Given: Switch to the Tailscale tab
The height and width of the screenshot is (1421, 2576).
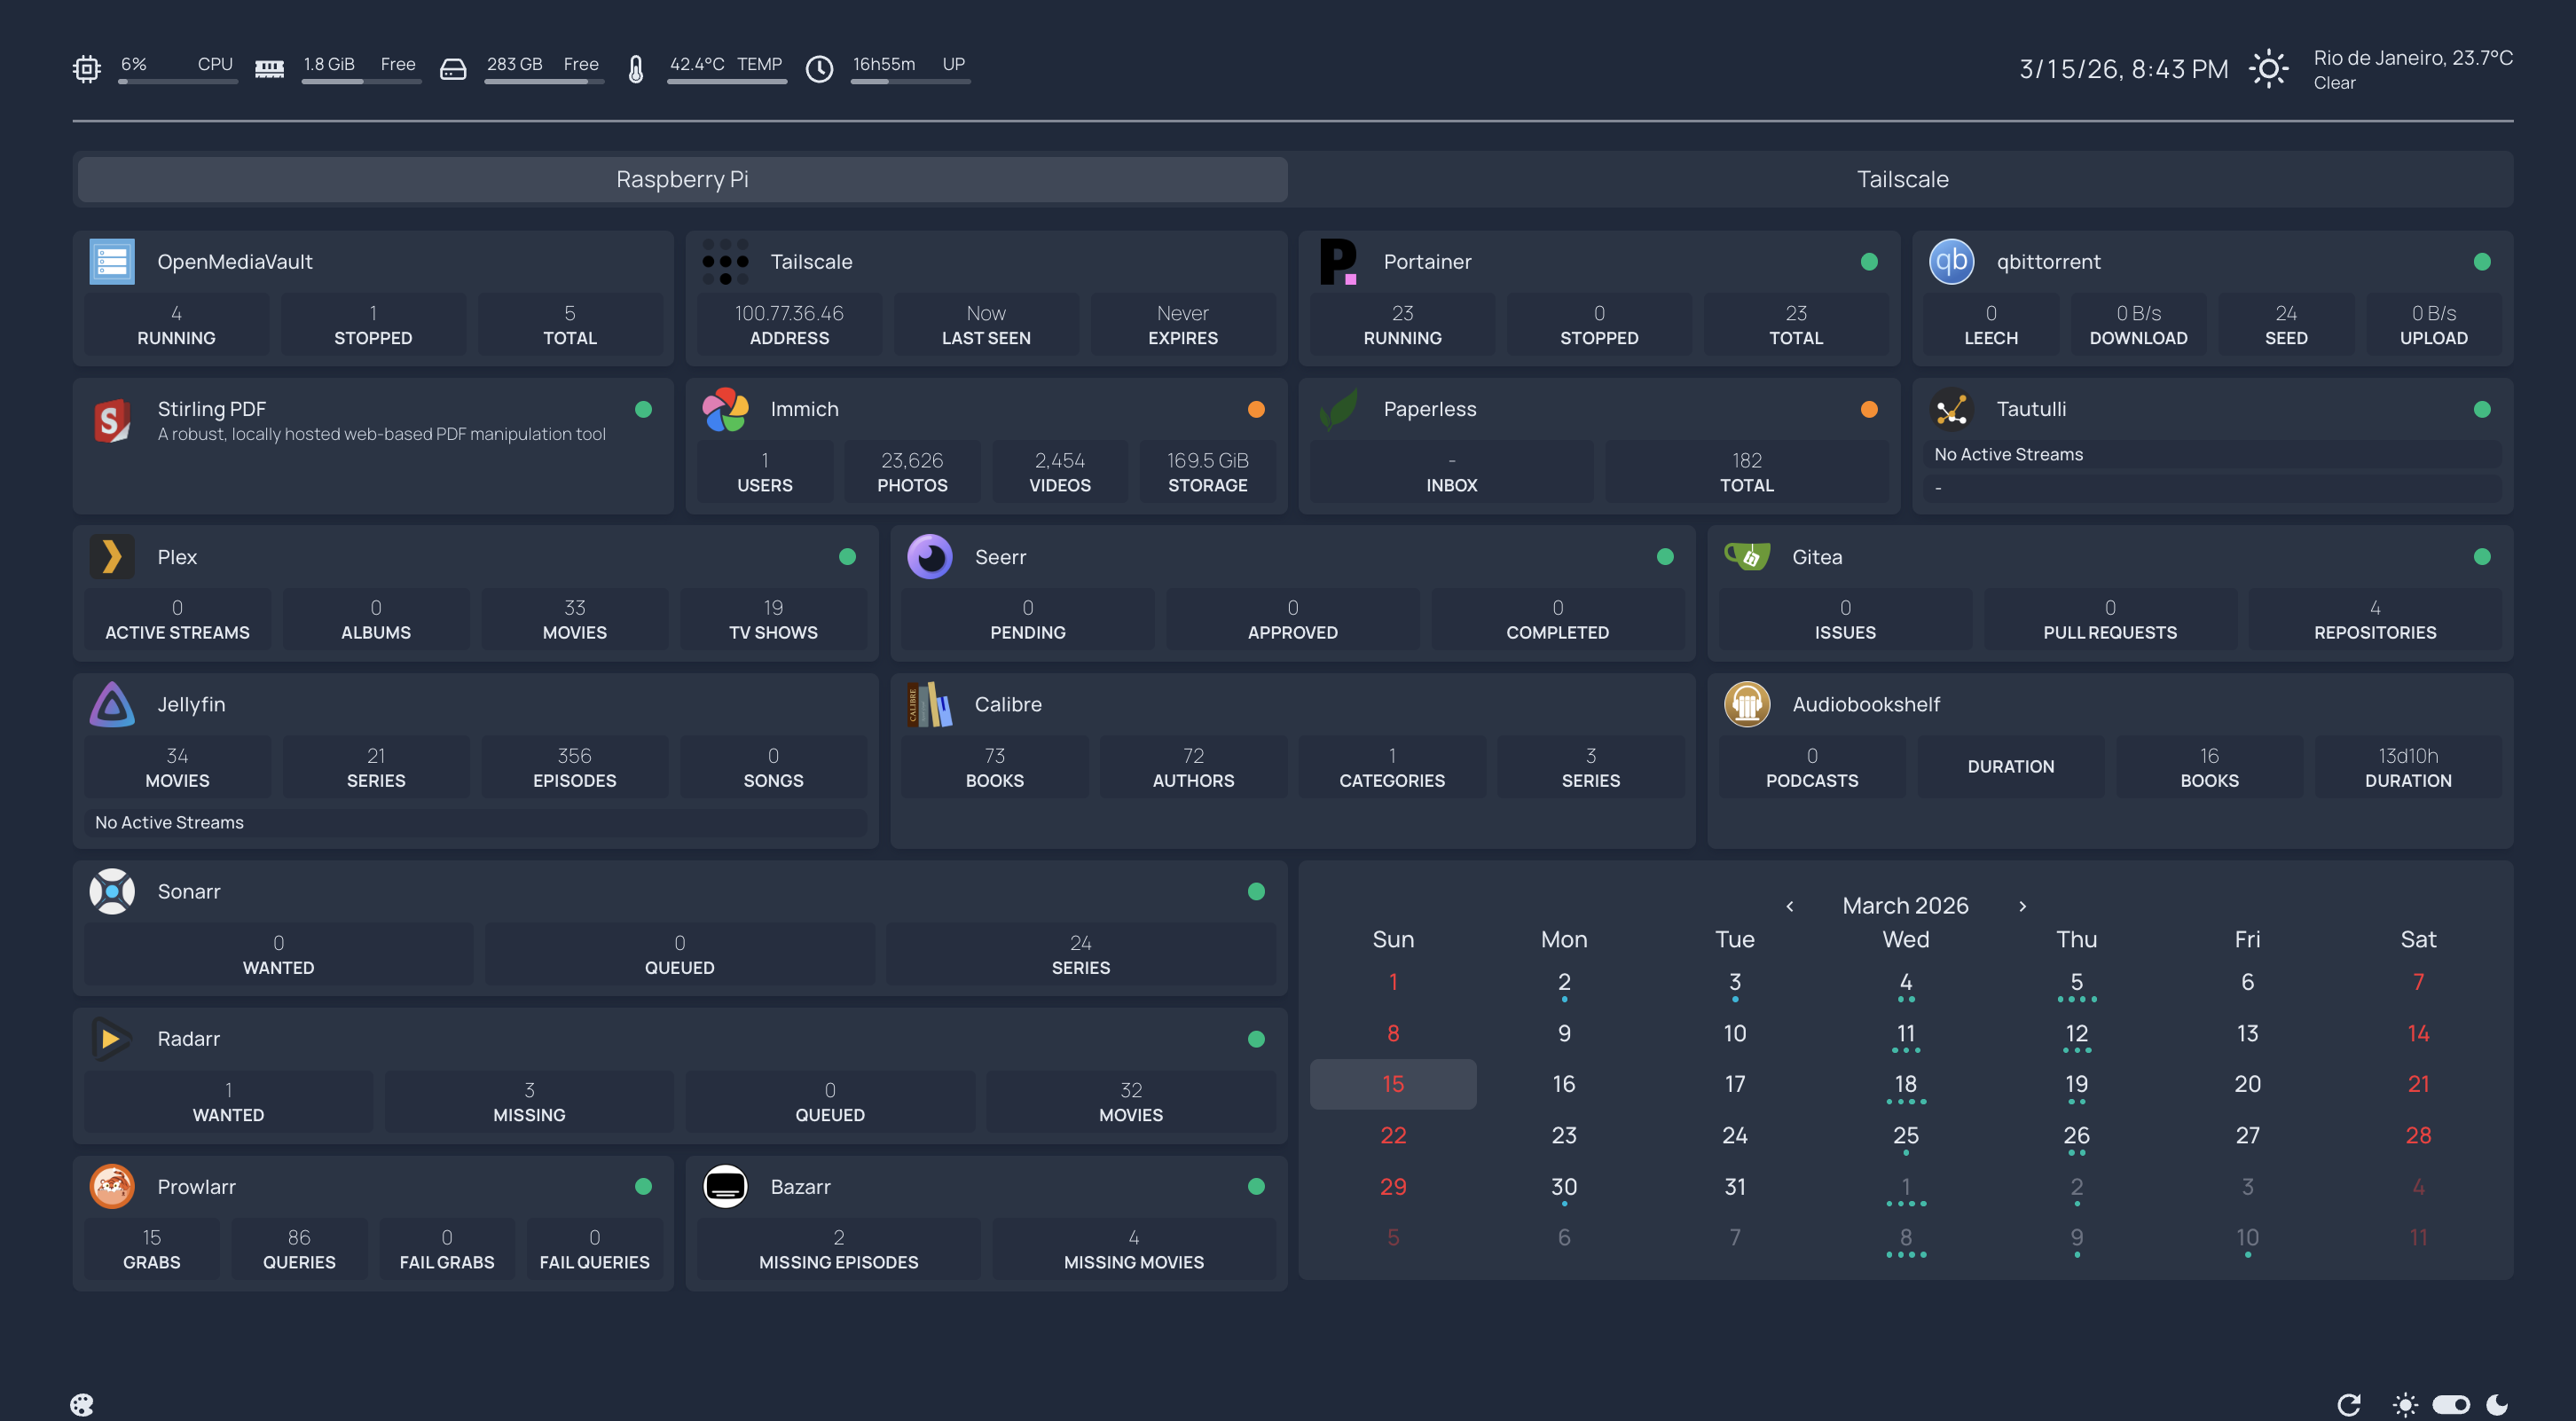Looking at the screenshot, I should [1901, 179].
